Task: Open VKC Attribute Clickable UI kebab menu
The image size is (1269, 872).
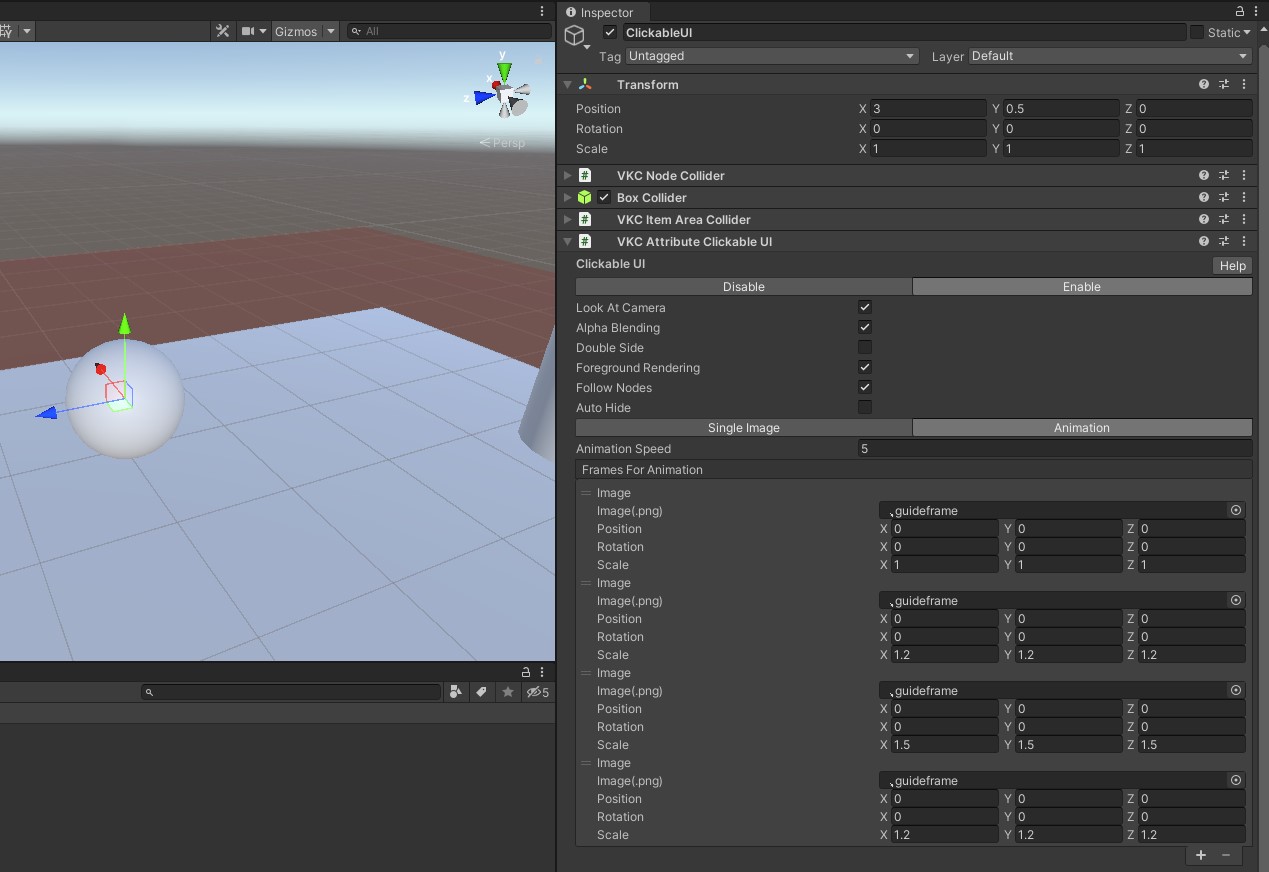Action: [x=1244, y=242]
